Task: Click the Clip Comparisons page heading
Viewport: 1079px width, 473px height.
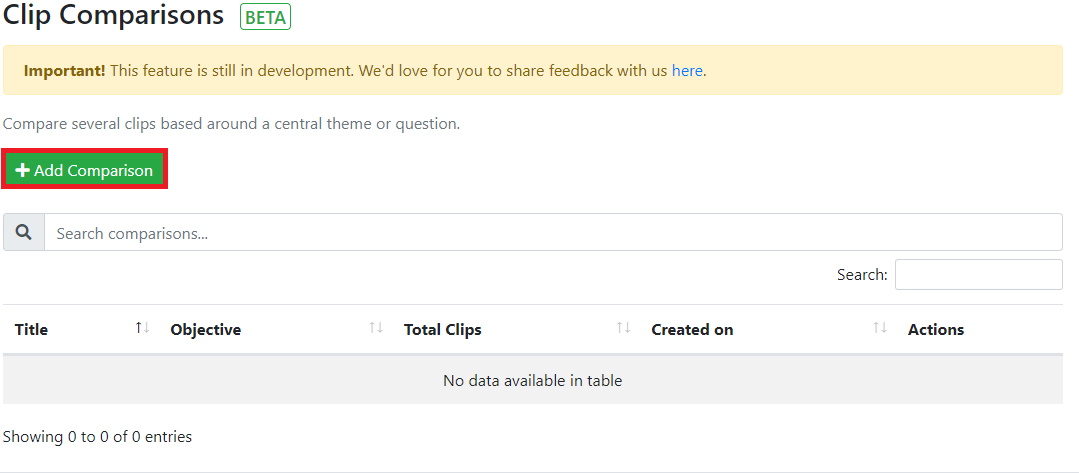Action: click(114, 15)
